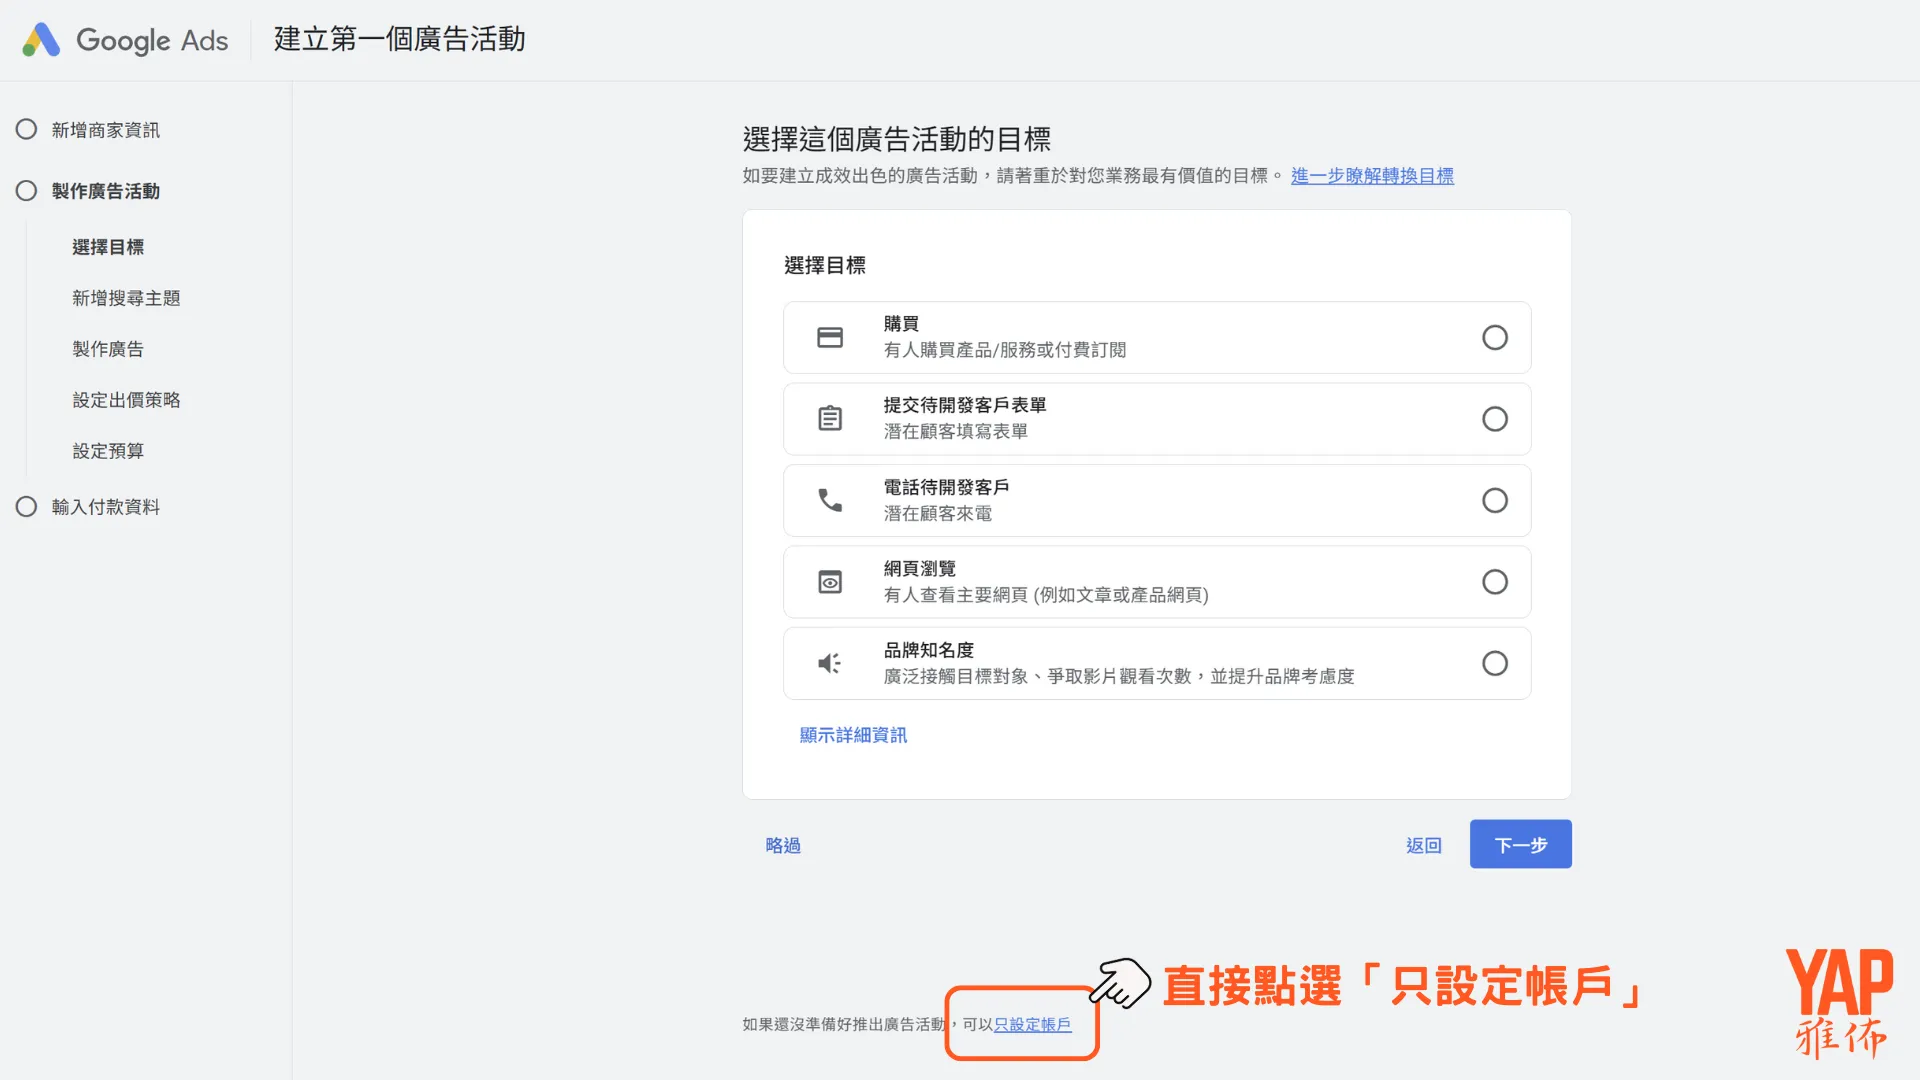Click the step circle beside 製作廣告活動
This screenshot has height=1080, width=1920.
(27, 189)
